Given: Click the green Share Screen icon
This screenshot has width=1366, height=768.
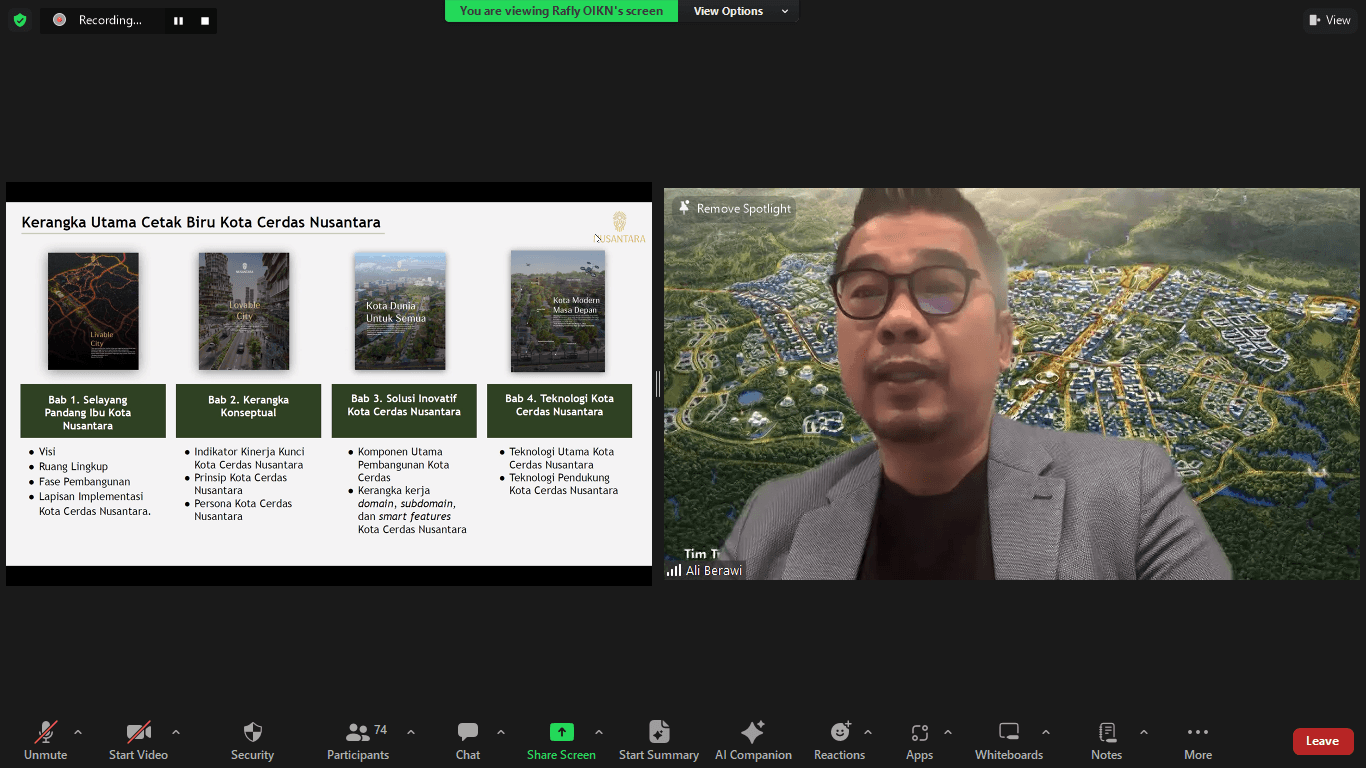Looking at the screenshot, I should point(561,732).
